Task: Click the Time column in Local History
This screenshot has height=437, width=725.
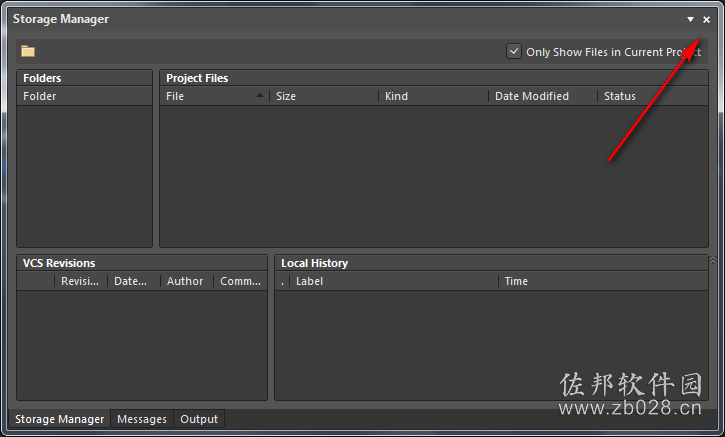Action: (603, 281)
